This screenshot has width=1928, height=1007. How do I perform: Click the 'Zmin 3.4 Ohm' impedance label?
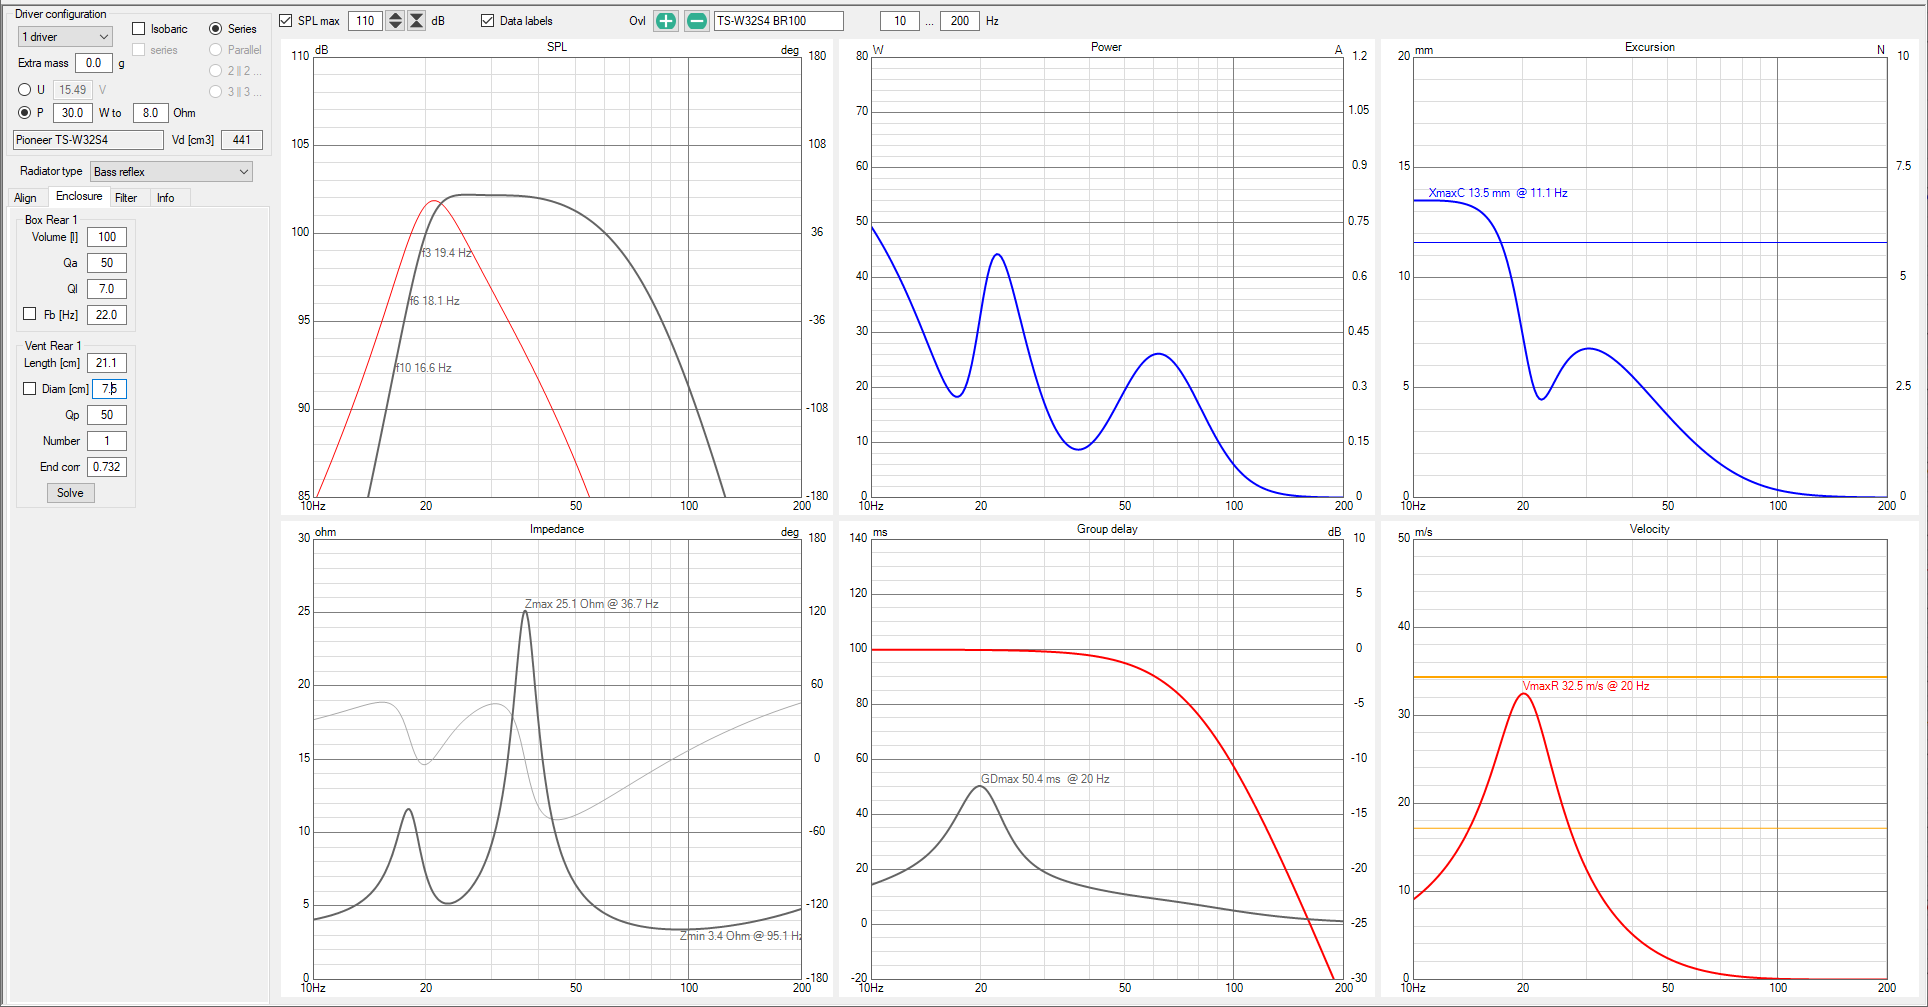pyautogui.click(x=740, y=936)
